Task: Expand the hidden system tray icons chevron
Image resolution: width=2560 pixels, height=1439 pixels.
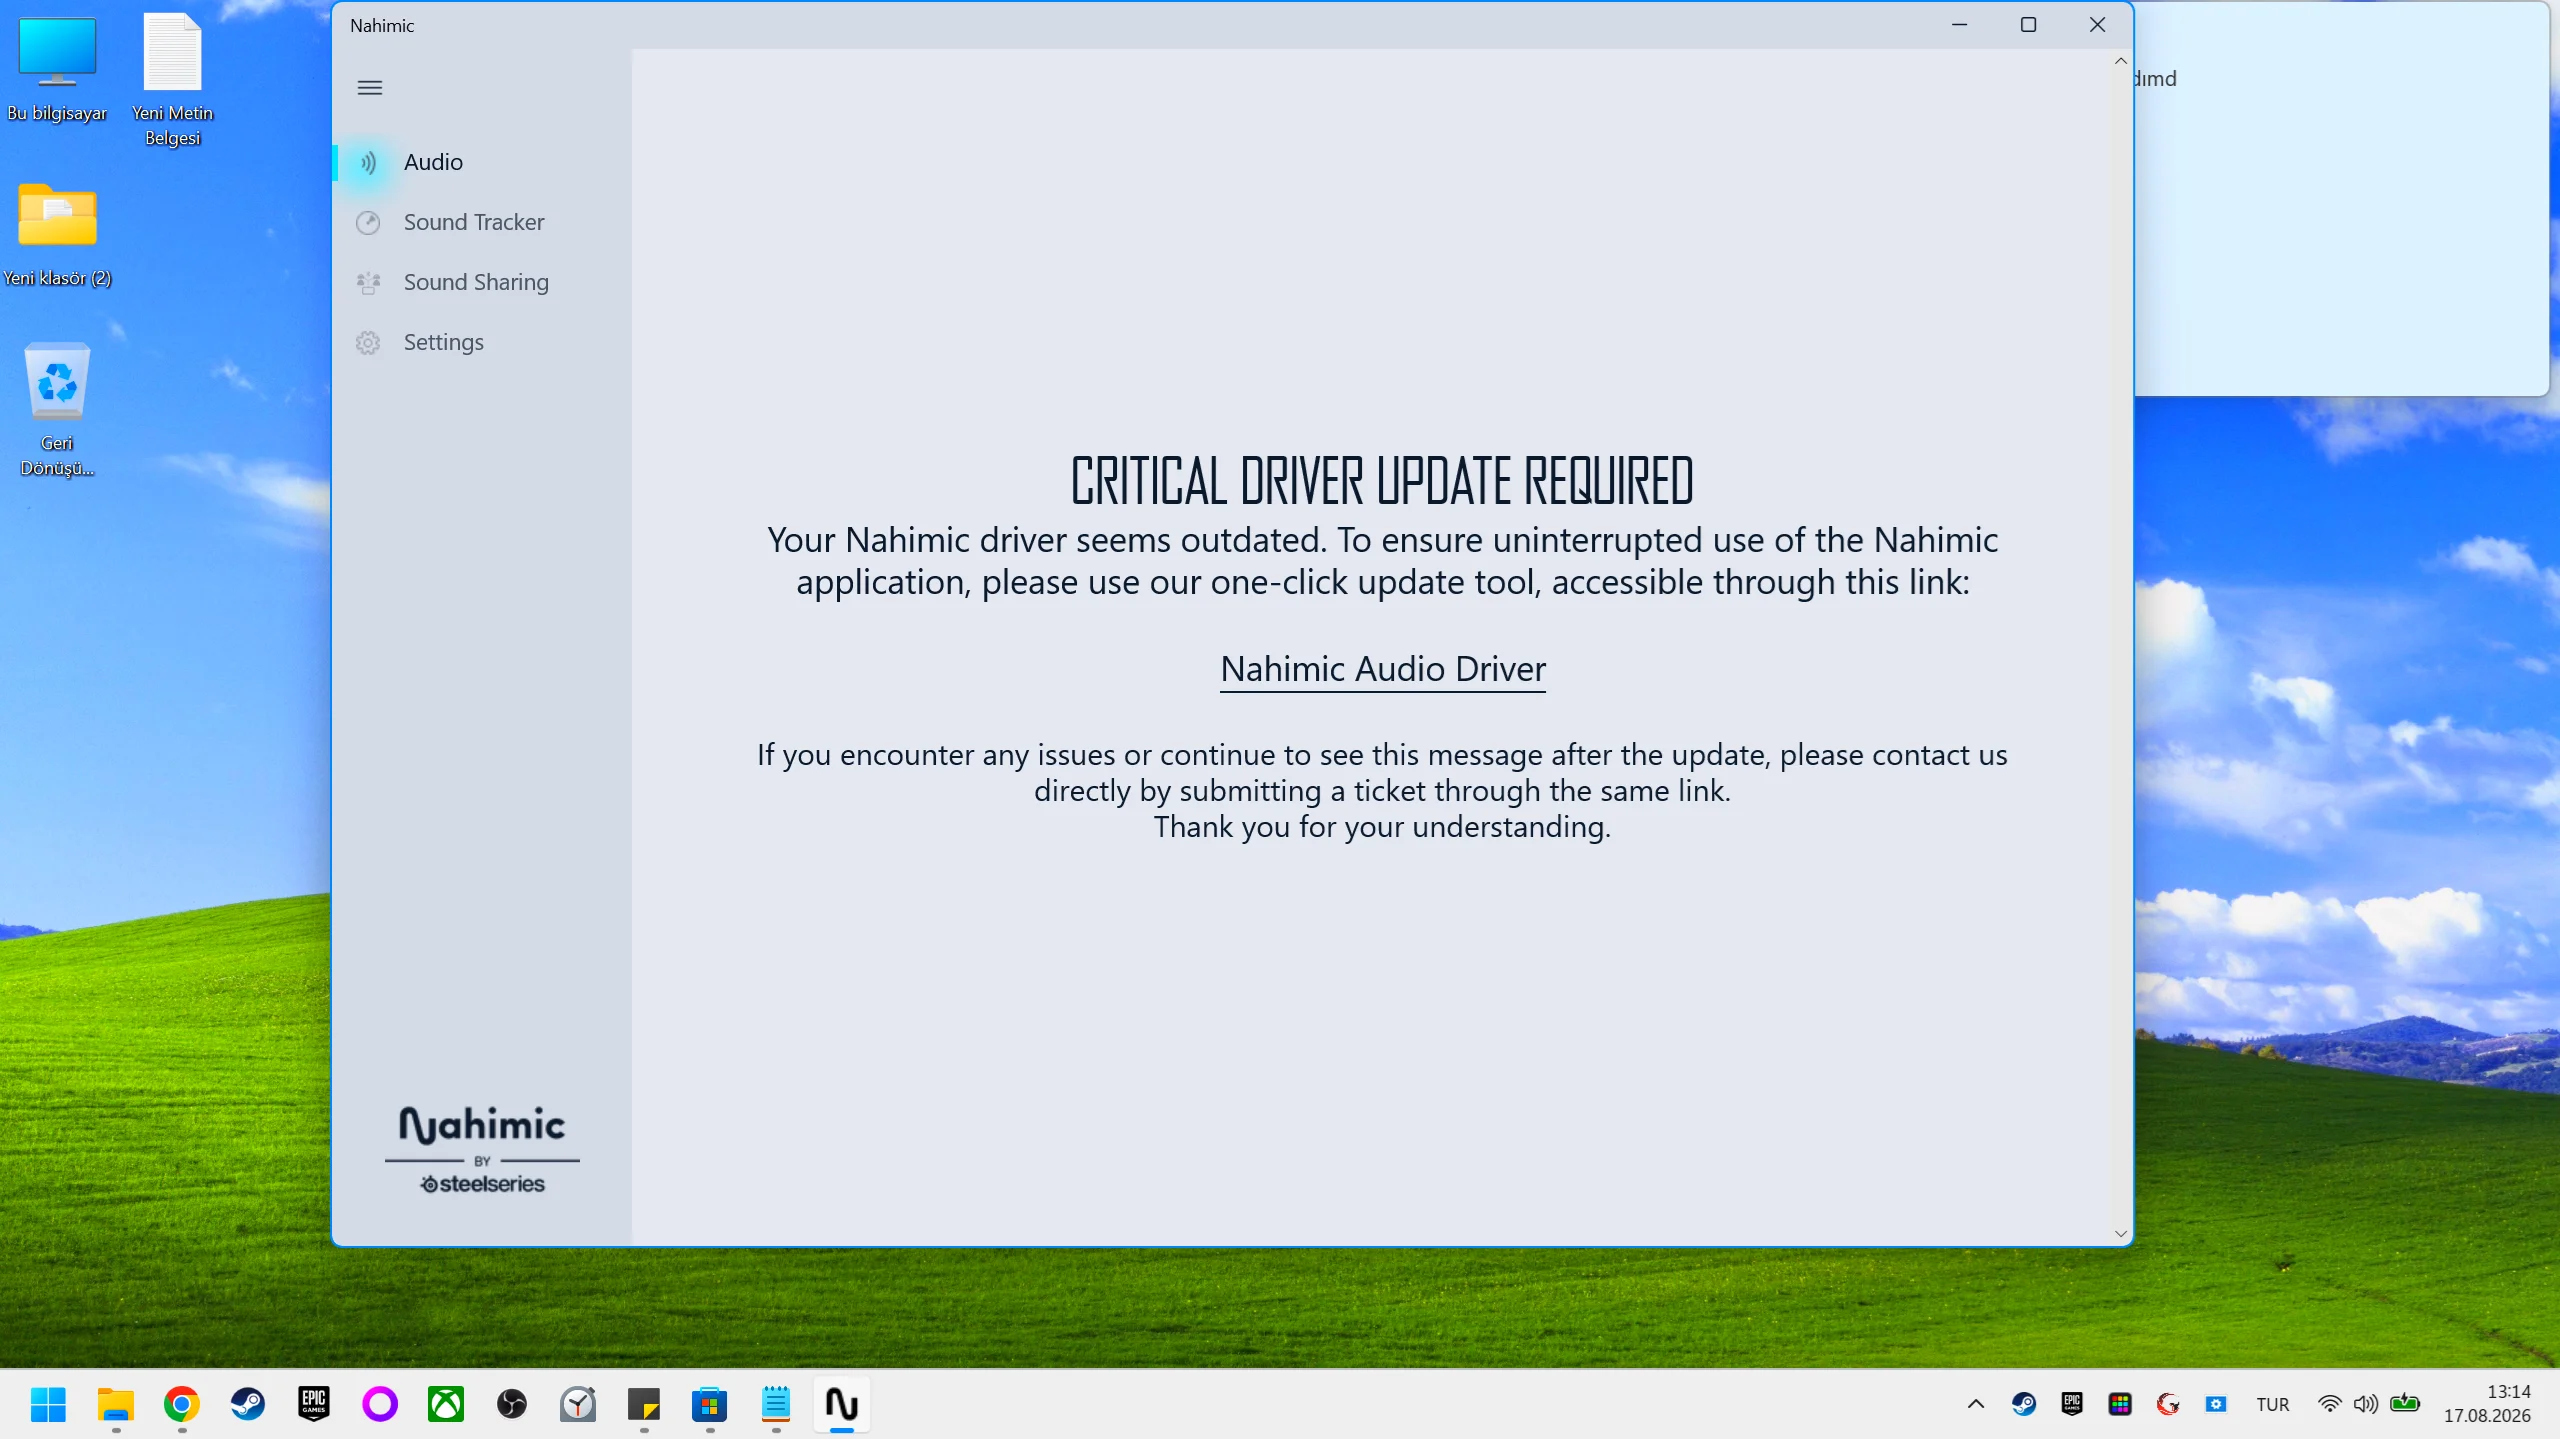Action: 1976,1404
